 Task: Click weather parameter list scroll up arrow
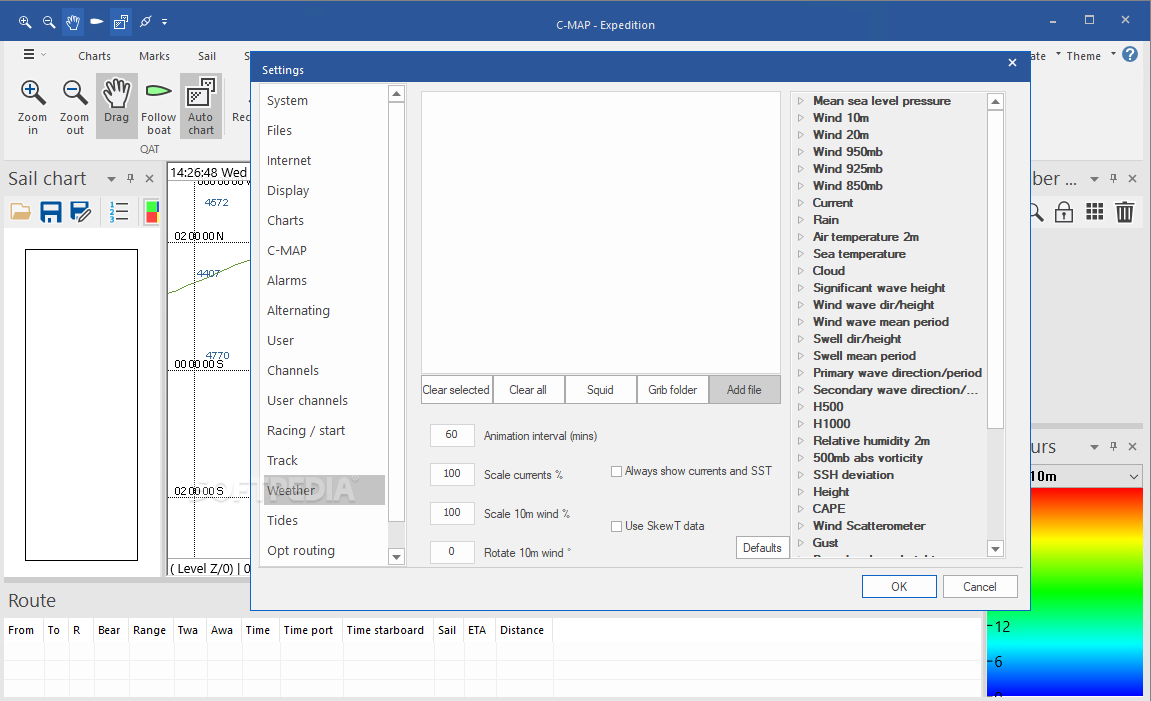995,102
